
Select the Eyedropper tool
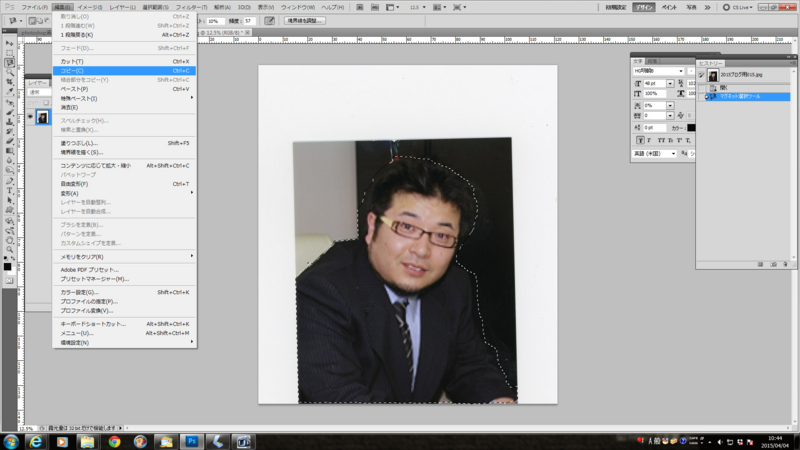coord(10,91)
